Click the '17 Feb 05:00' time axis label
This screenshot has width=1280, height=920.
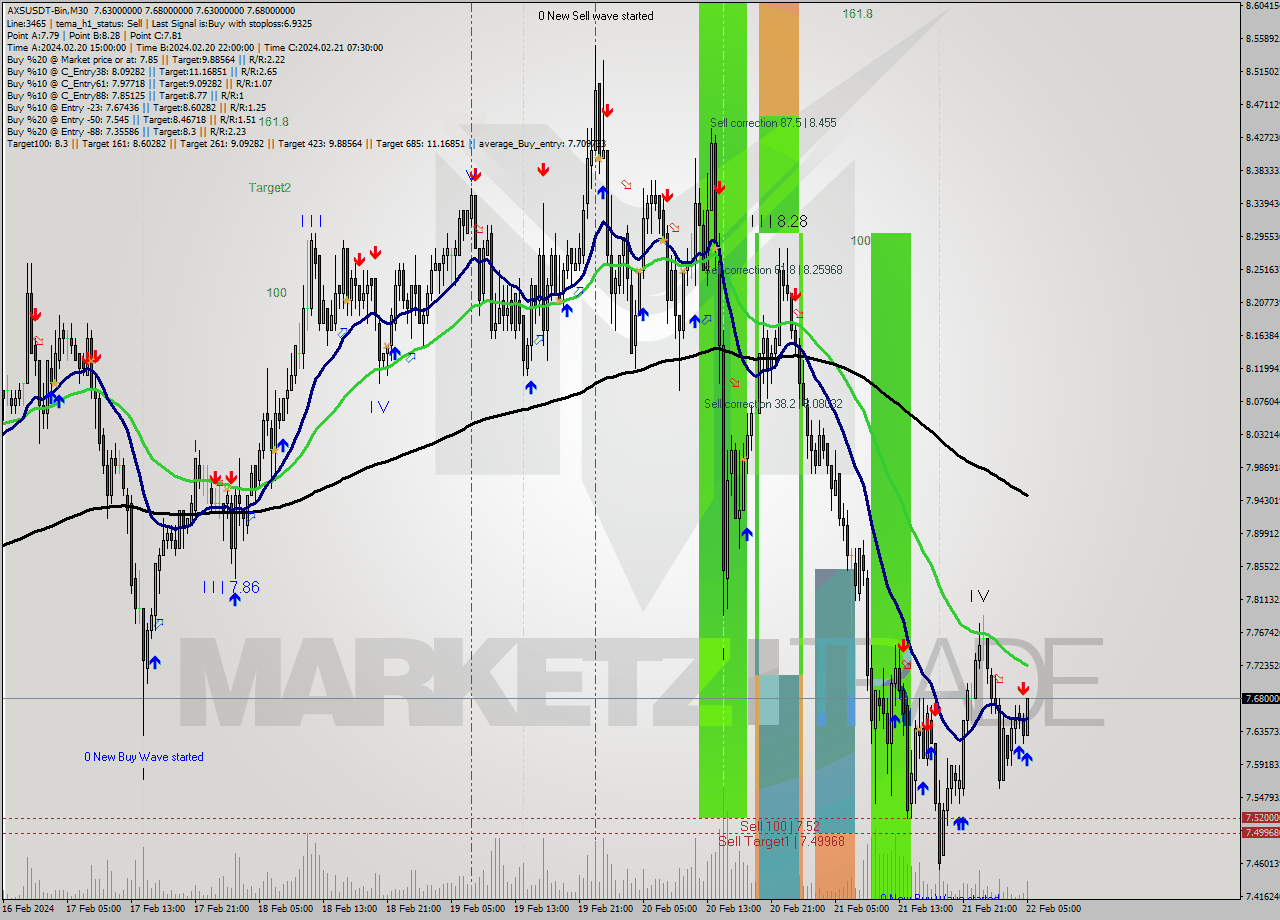[94, 909]
